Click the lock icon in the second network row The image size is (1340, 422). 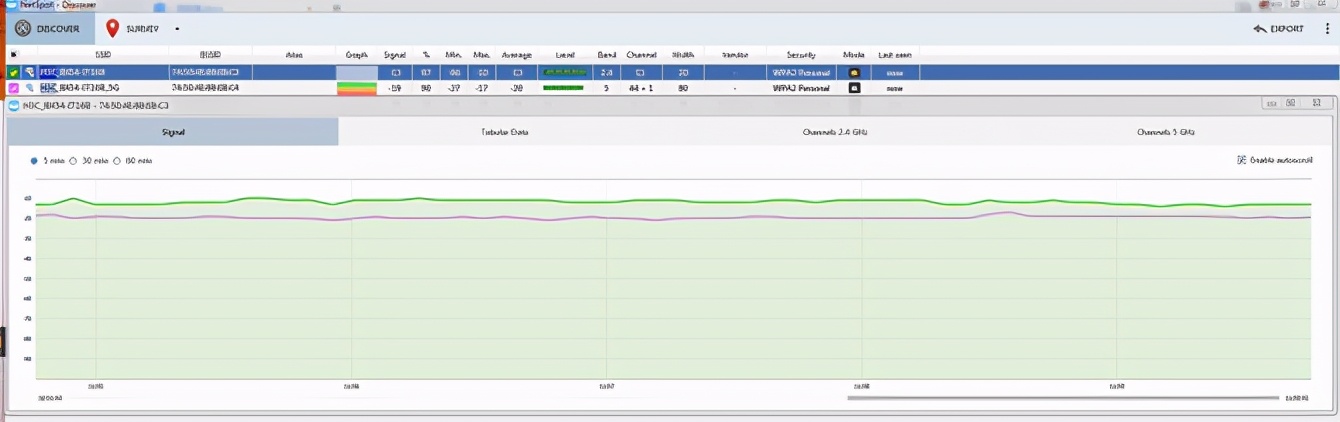tap(854, 88)
